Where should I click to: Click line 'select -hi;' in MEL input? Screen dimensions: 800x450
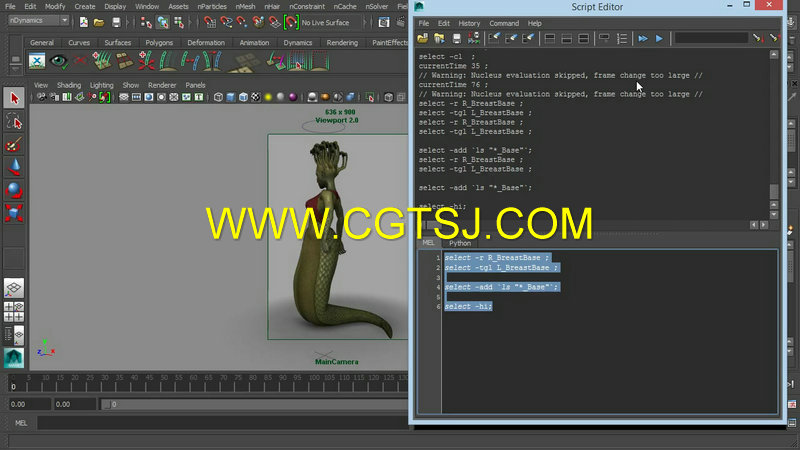click(468, 307)
